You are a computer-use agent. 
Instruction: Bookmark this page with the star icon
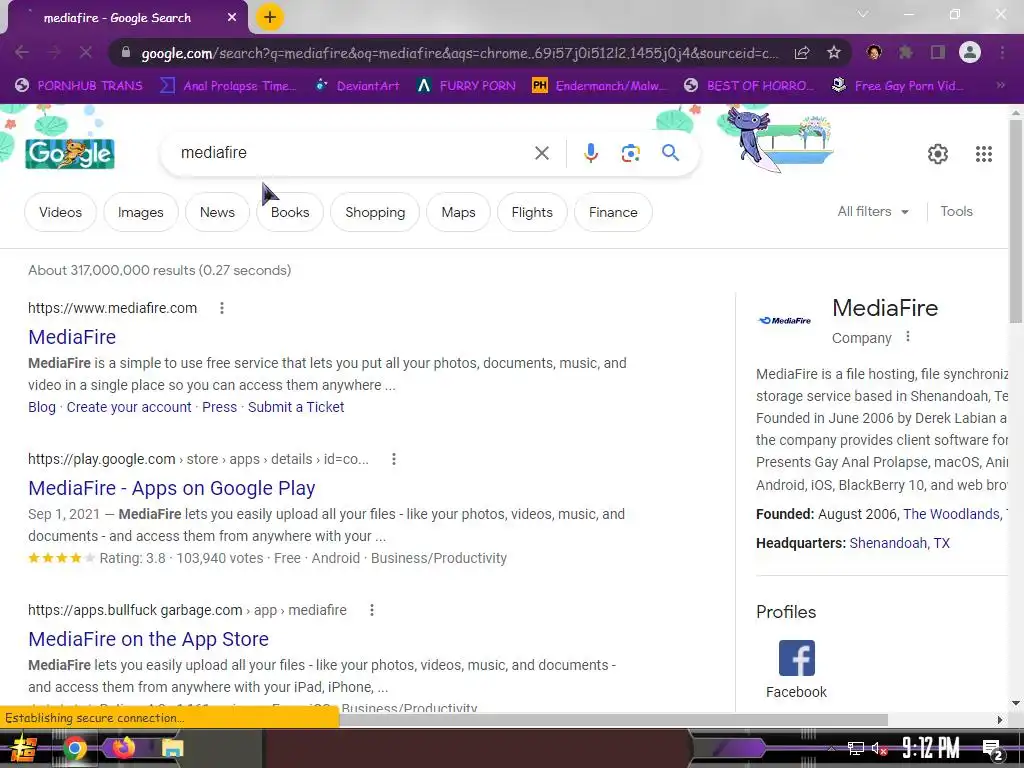(834, 52)
